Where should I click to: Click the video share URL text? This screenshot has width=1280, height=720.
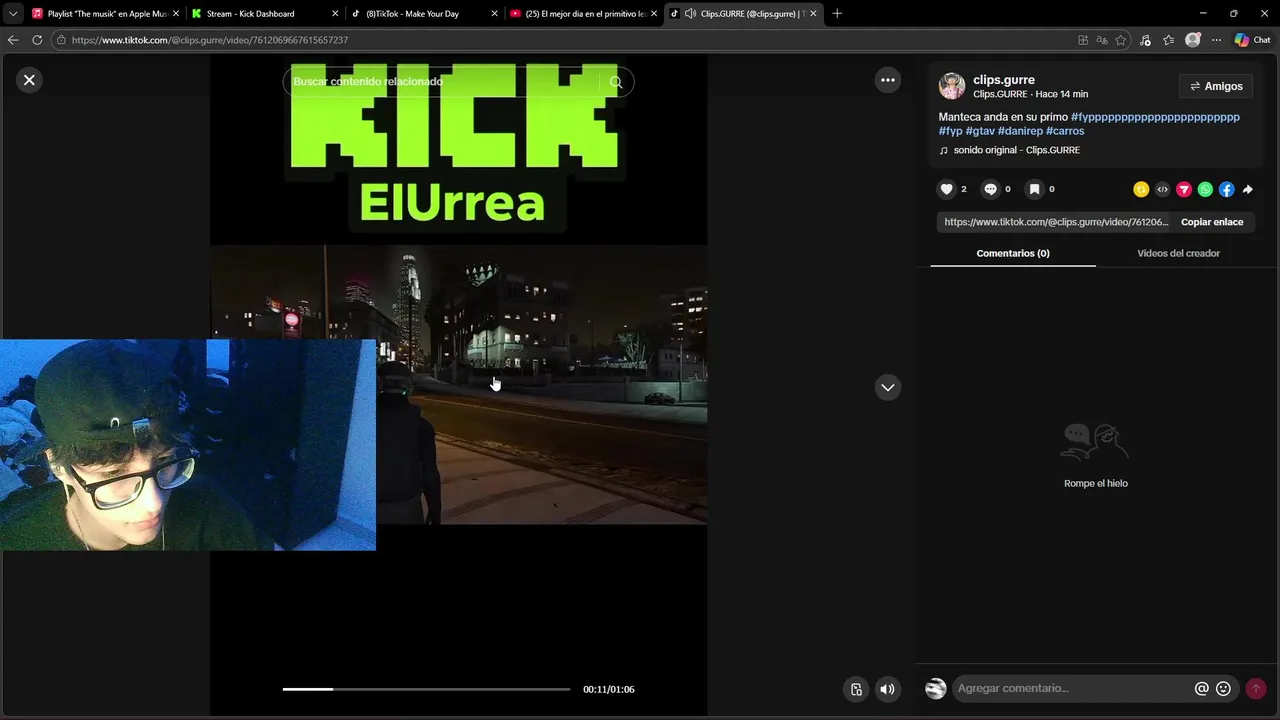click(x=1056, y=222)
